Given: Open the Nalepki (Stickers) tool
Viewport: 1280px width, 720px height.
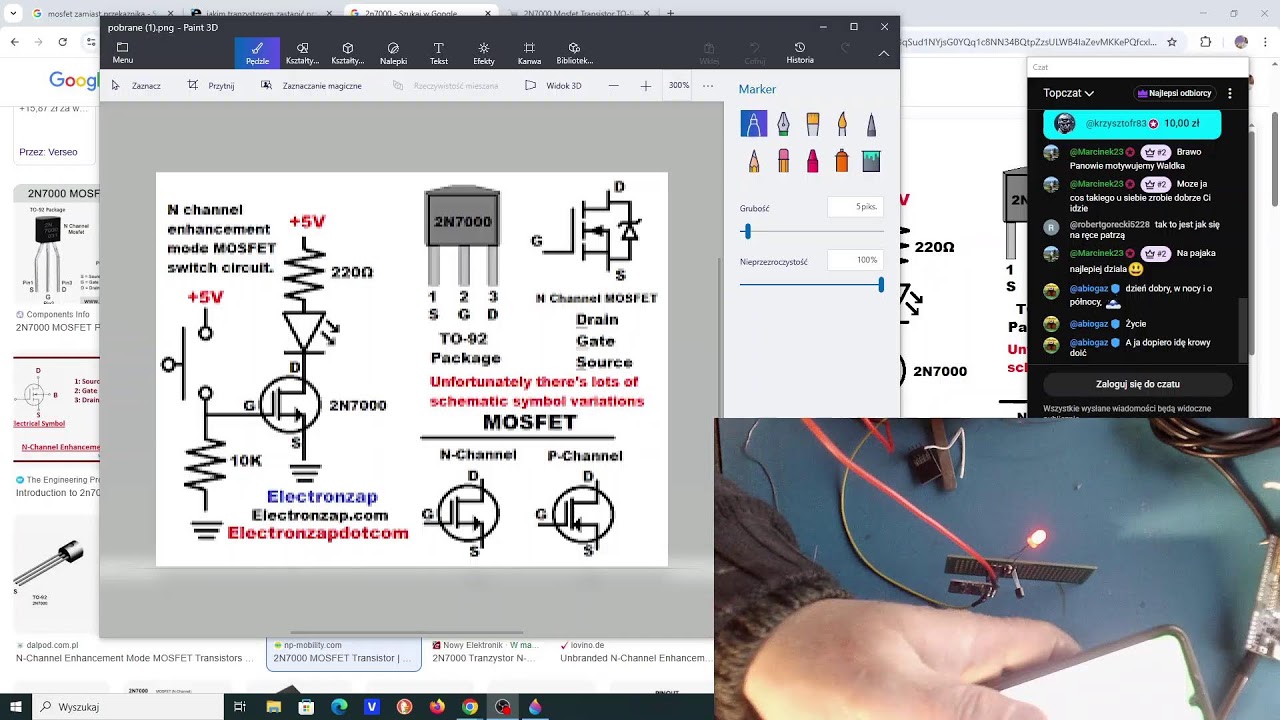Looking at the screenshot, I should click(x=393, y=53).
